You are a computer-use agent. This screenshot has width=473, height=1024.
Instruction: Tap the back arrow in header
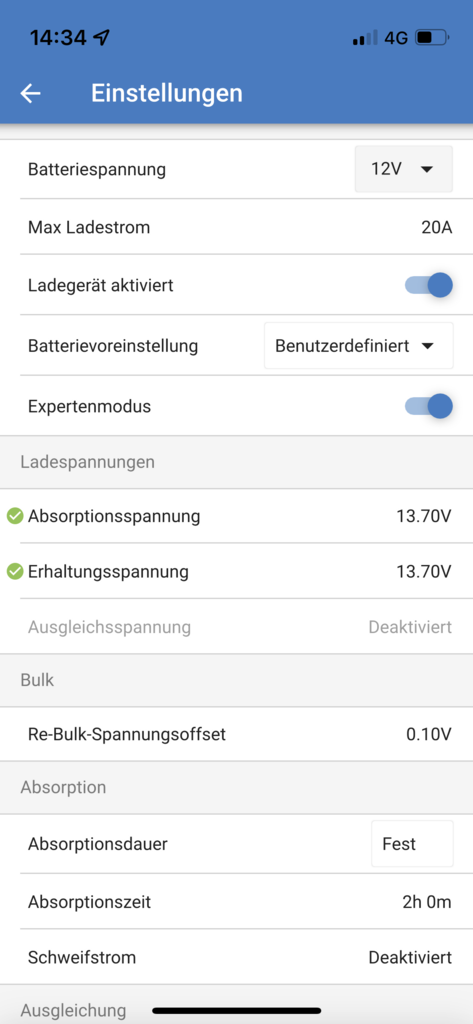[31, 94]
